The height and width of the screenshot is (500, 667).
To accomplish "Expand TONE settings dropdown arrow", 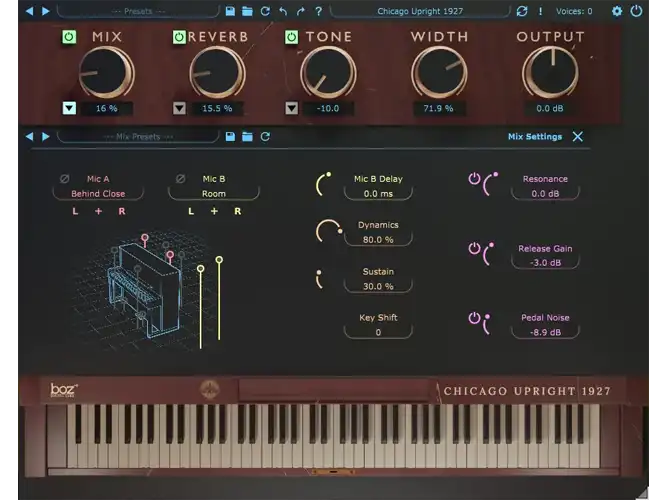I will click(291, 108).
